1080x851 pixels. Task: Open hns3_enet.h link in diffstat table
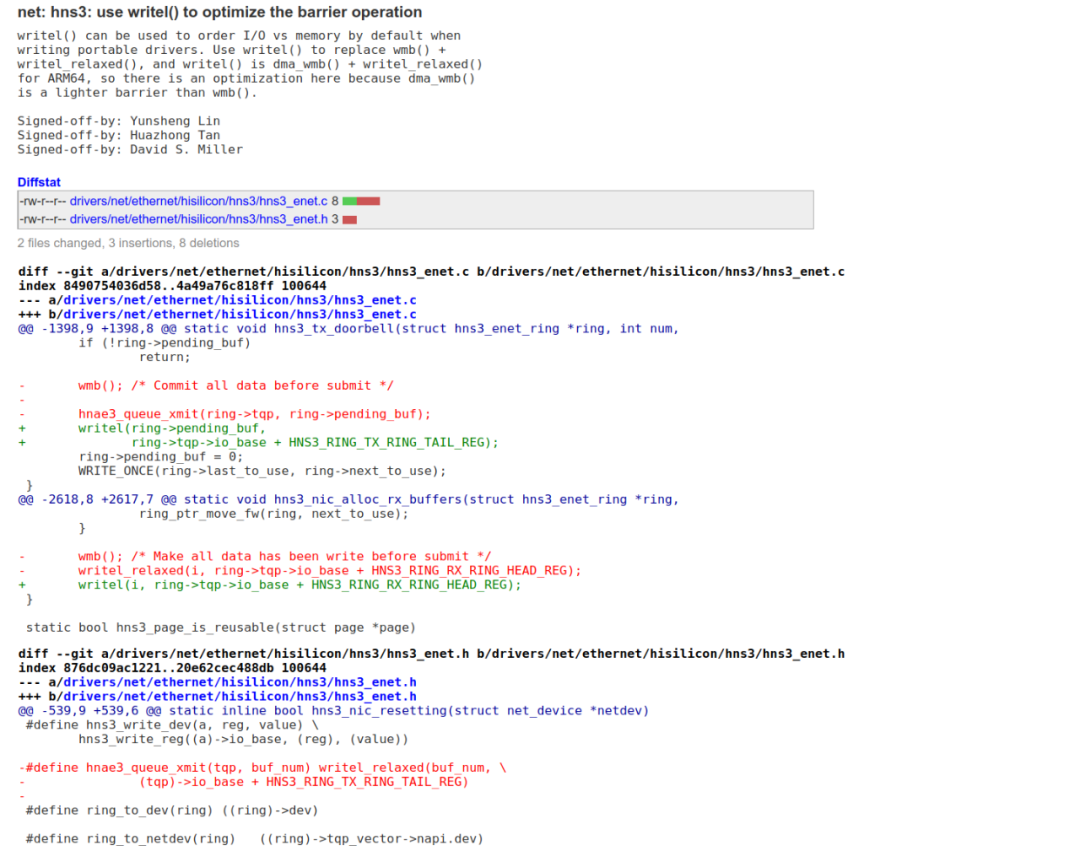198,219
